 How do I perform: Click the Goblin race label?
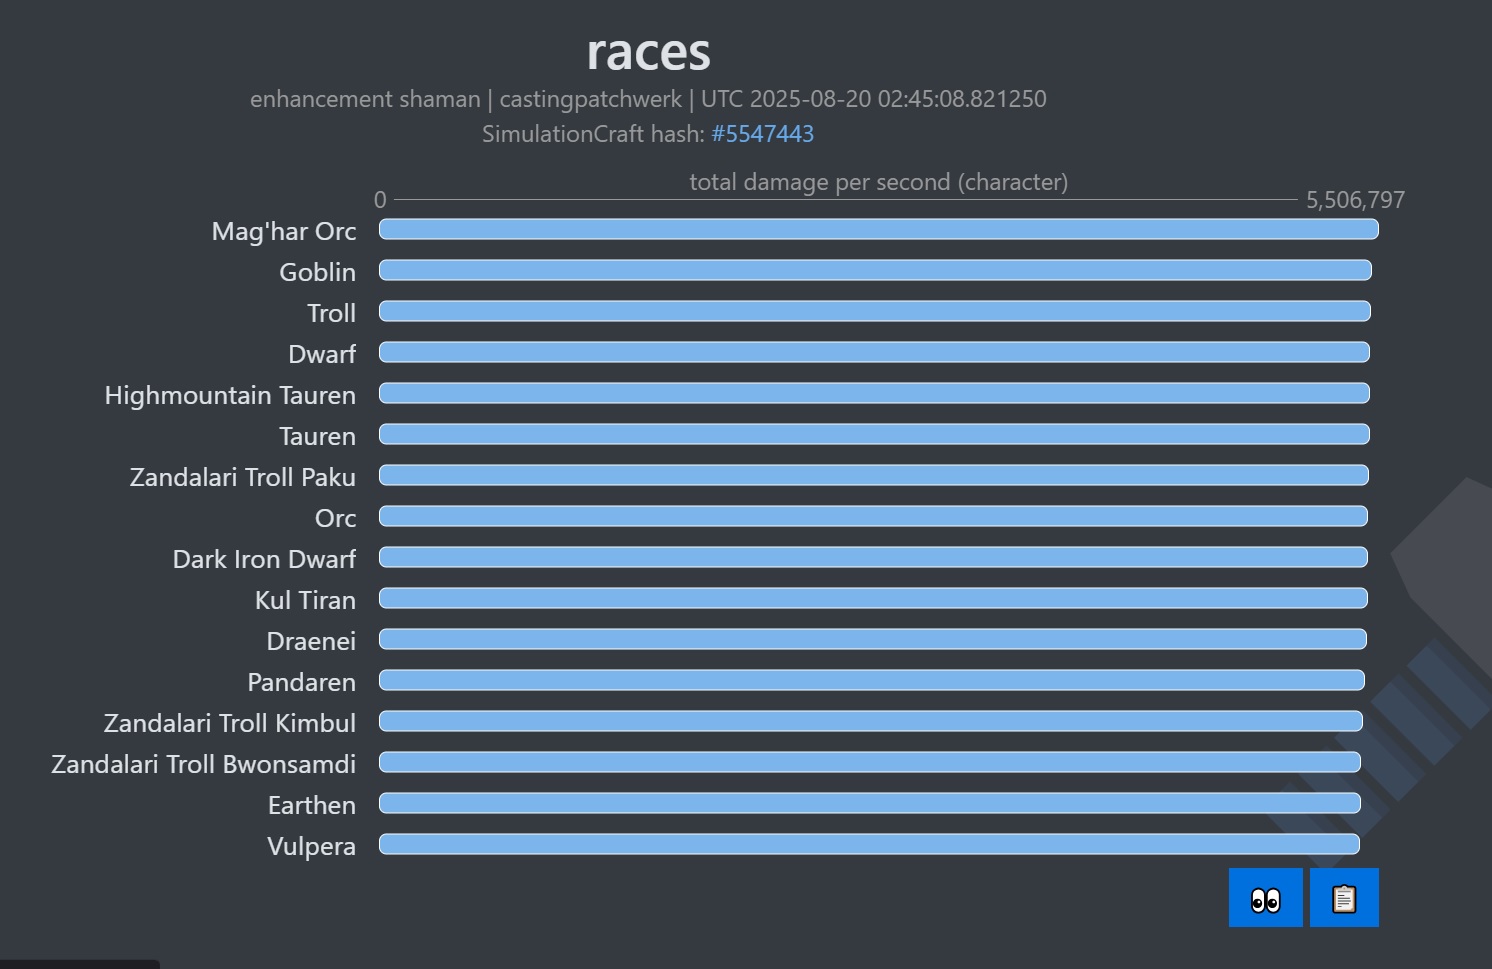coord(318,272)
